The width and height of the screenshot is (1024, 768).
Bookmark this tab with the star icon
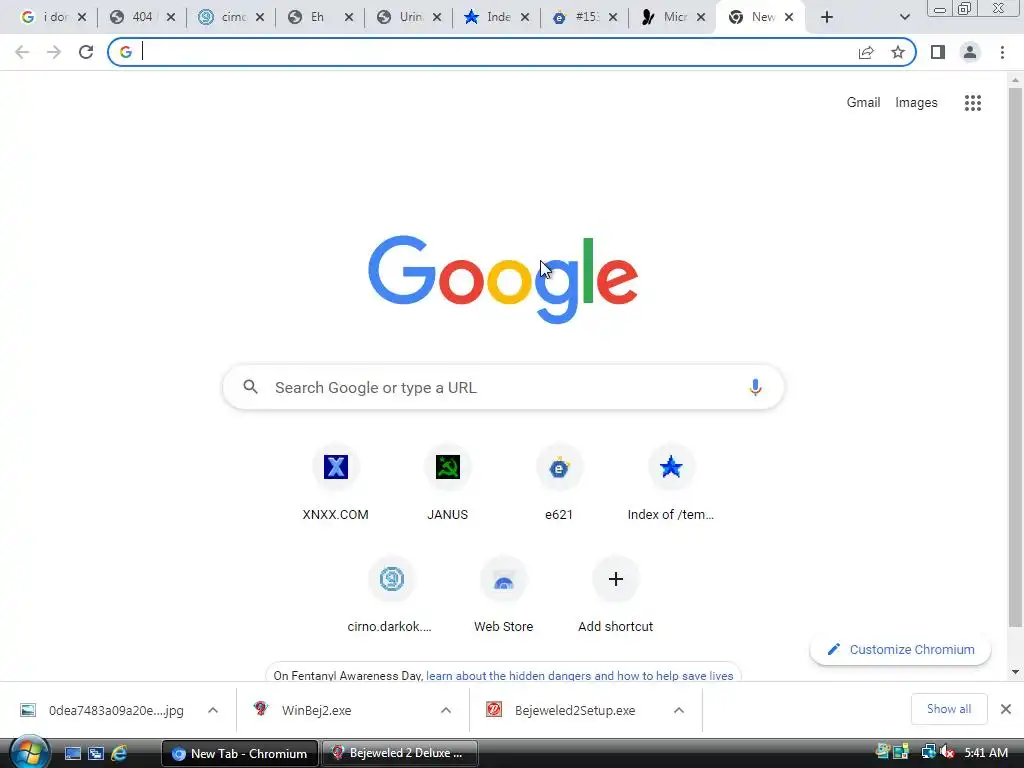click(x=898, y=52)
